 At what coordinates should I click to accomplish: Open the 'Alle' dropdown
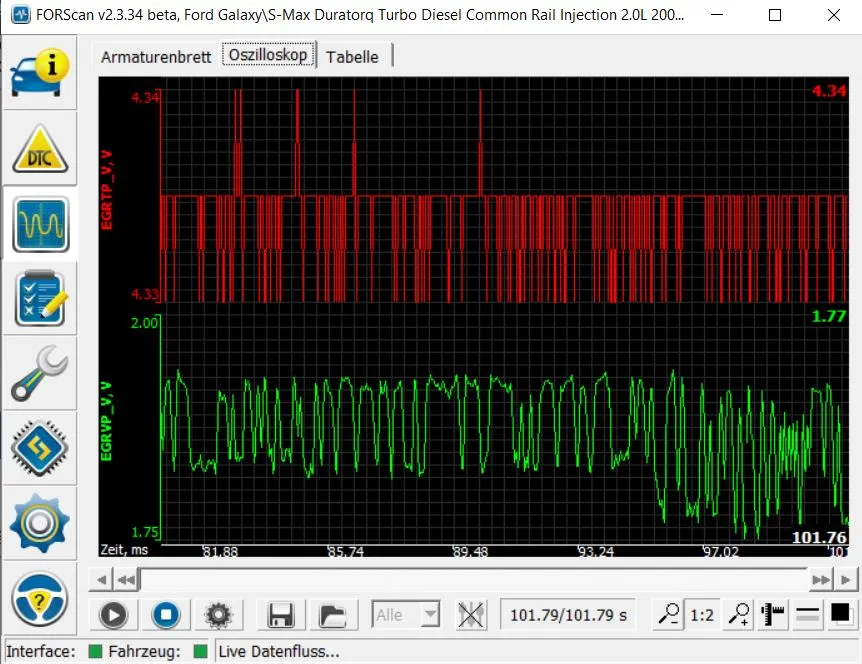405,615
